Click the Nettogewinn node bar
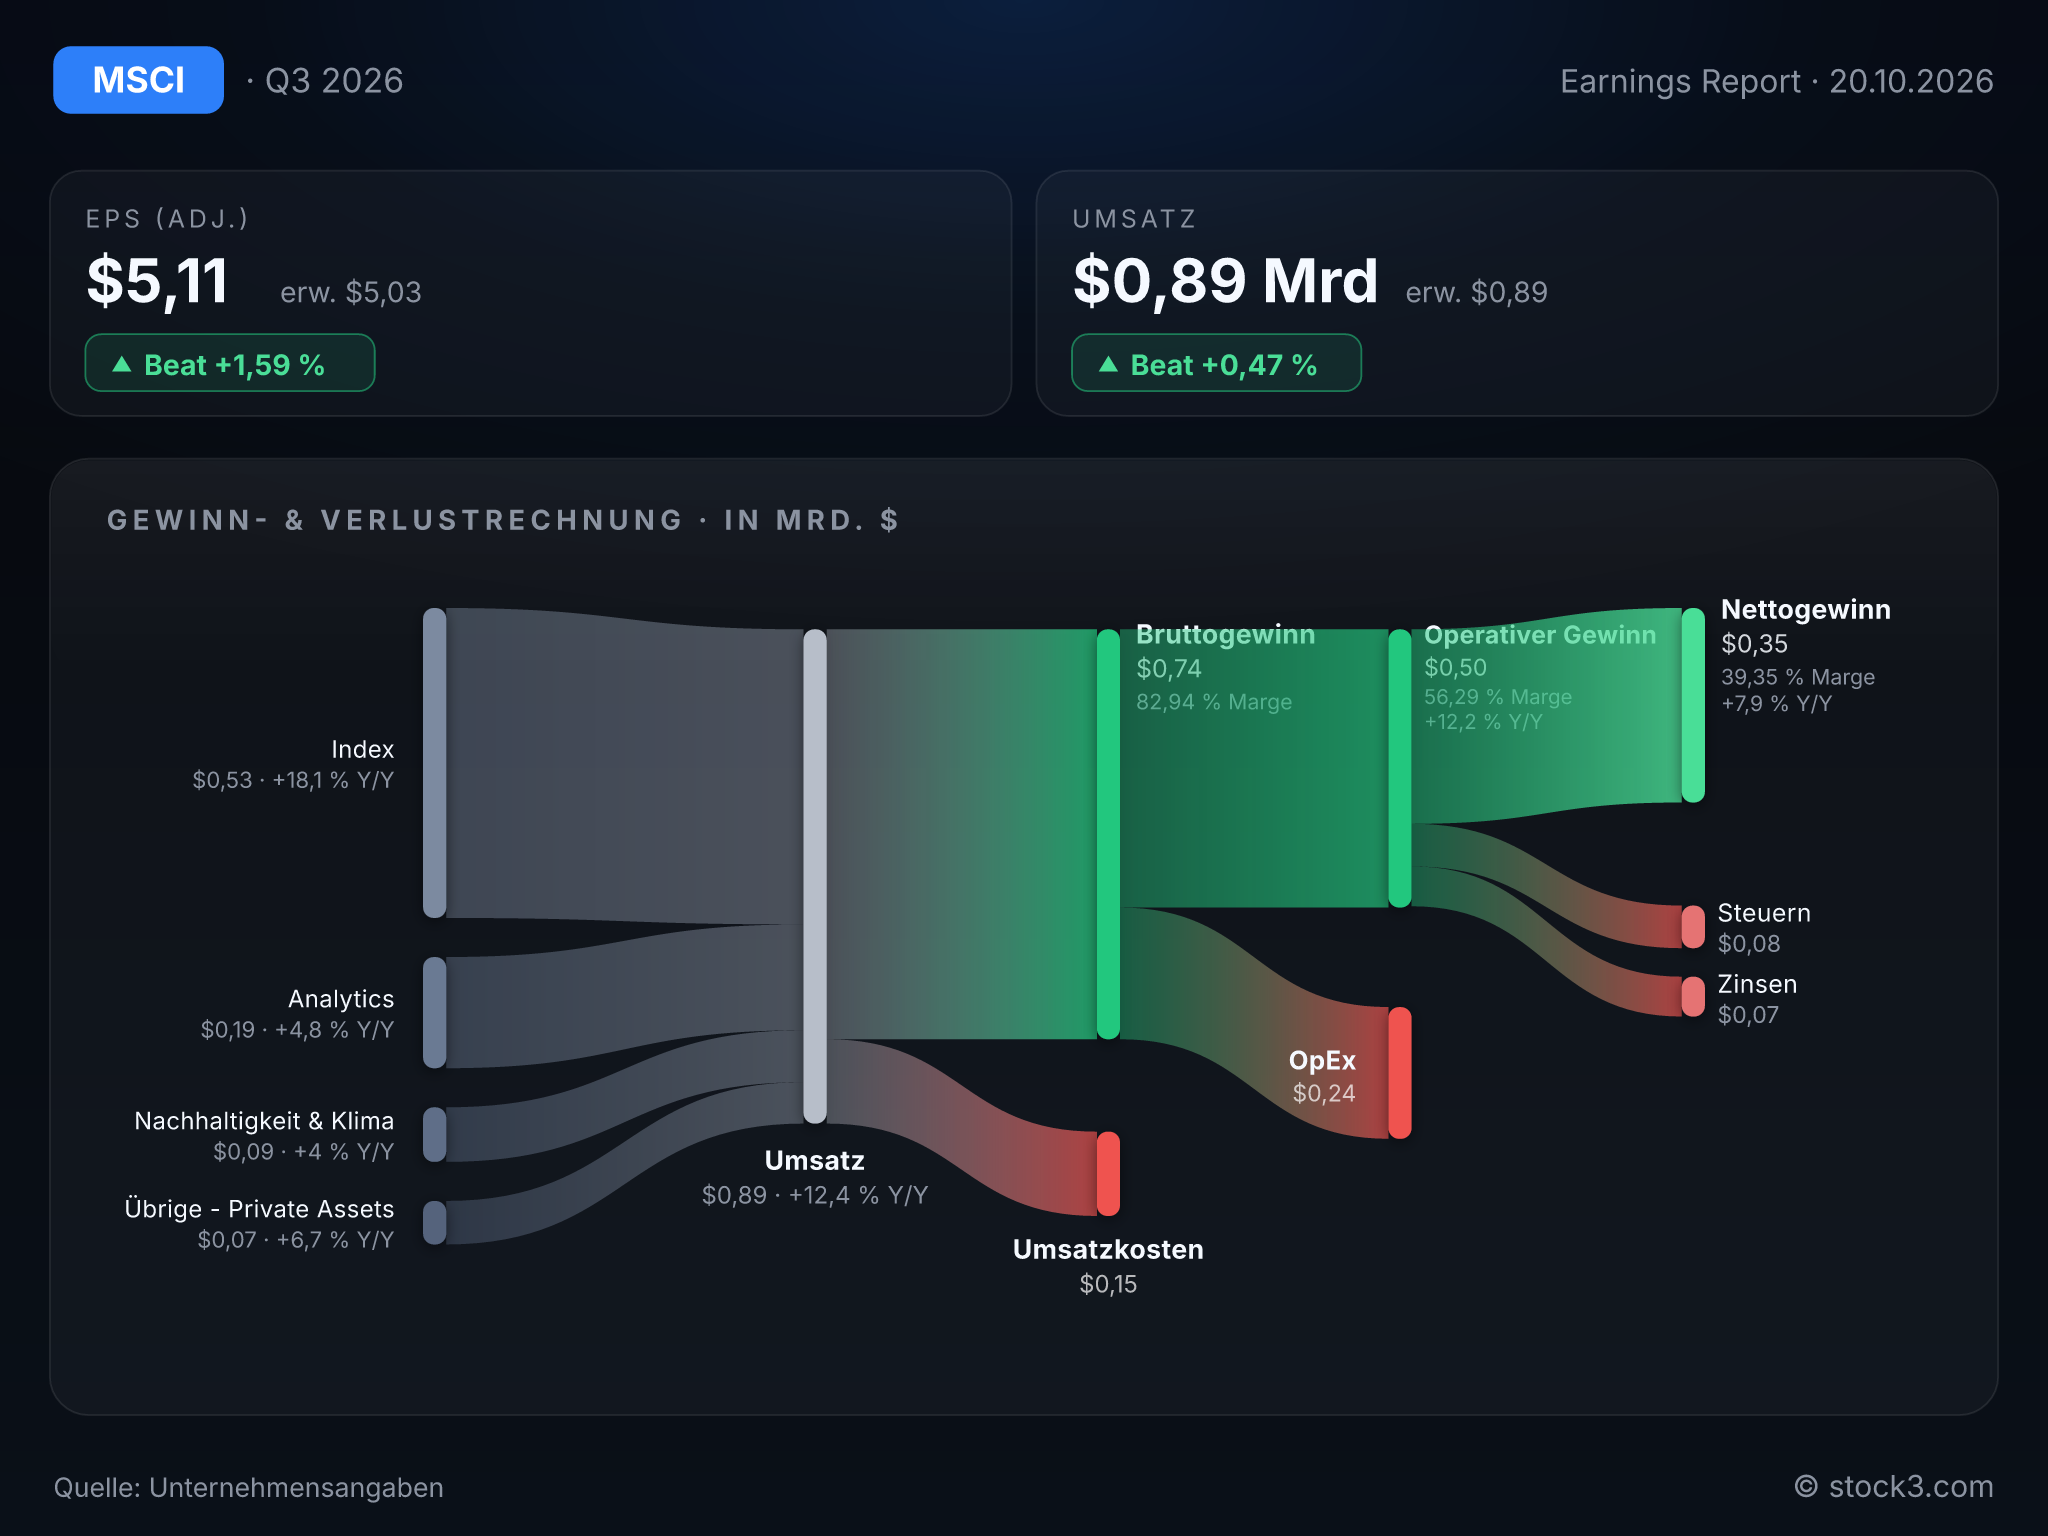The image size is (2048, 1536). point(1693,705)
